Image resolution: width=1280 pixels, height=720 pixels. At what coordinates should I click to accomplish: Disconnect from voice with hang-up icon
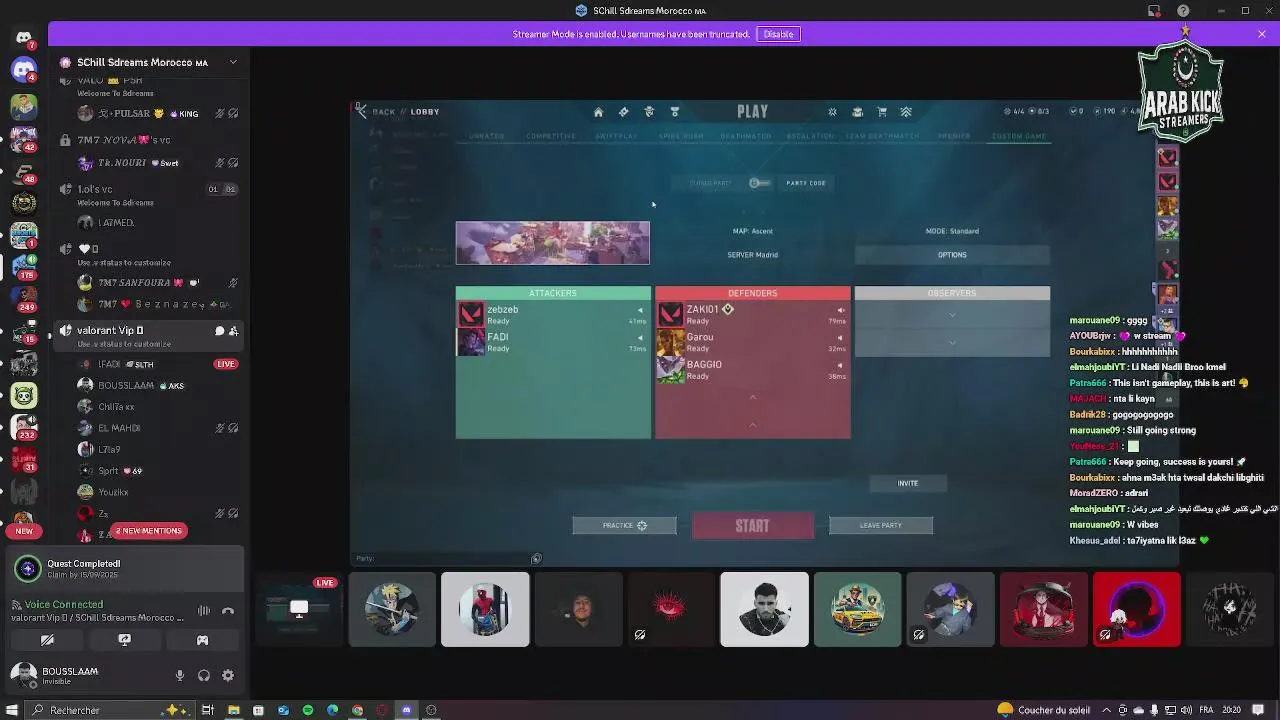coord(228,611)
